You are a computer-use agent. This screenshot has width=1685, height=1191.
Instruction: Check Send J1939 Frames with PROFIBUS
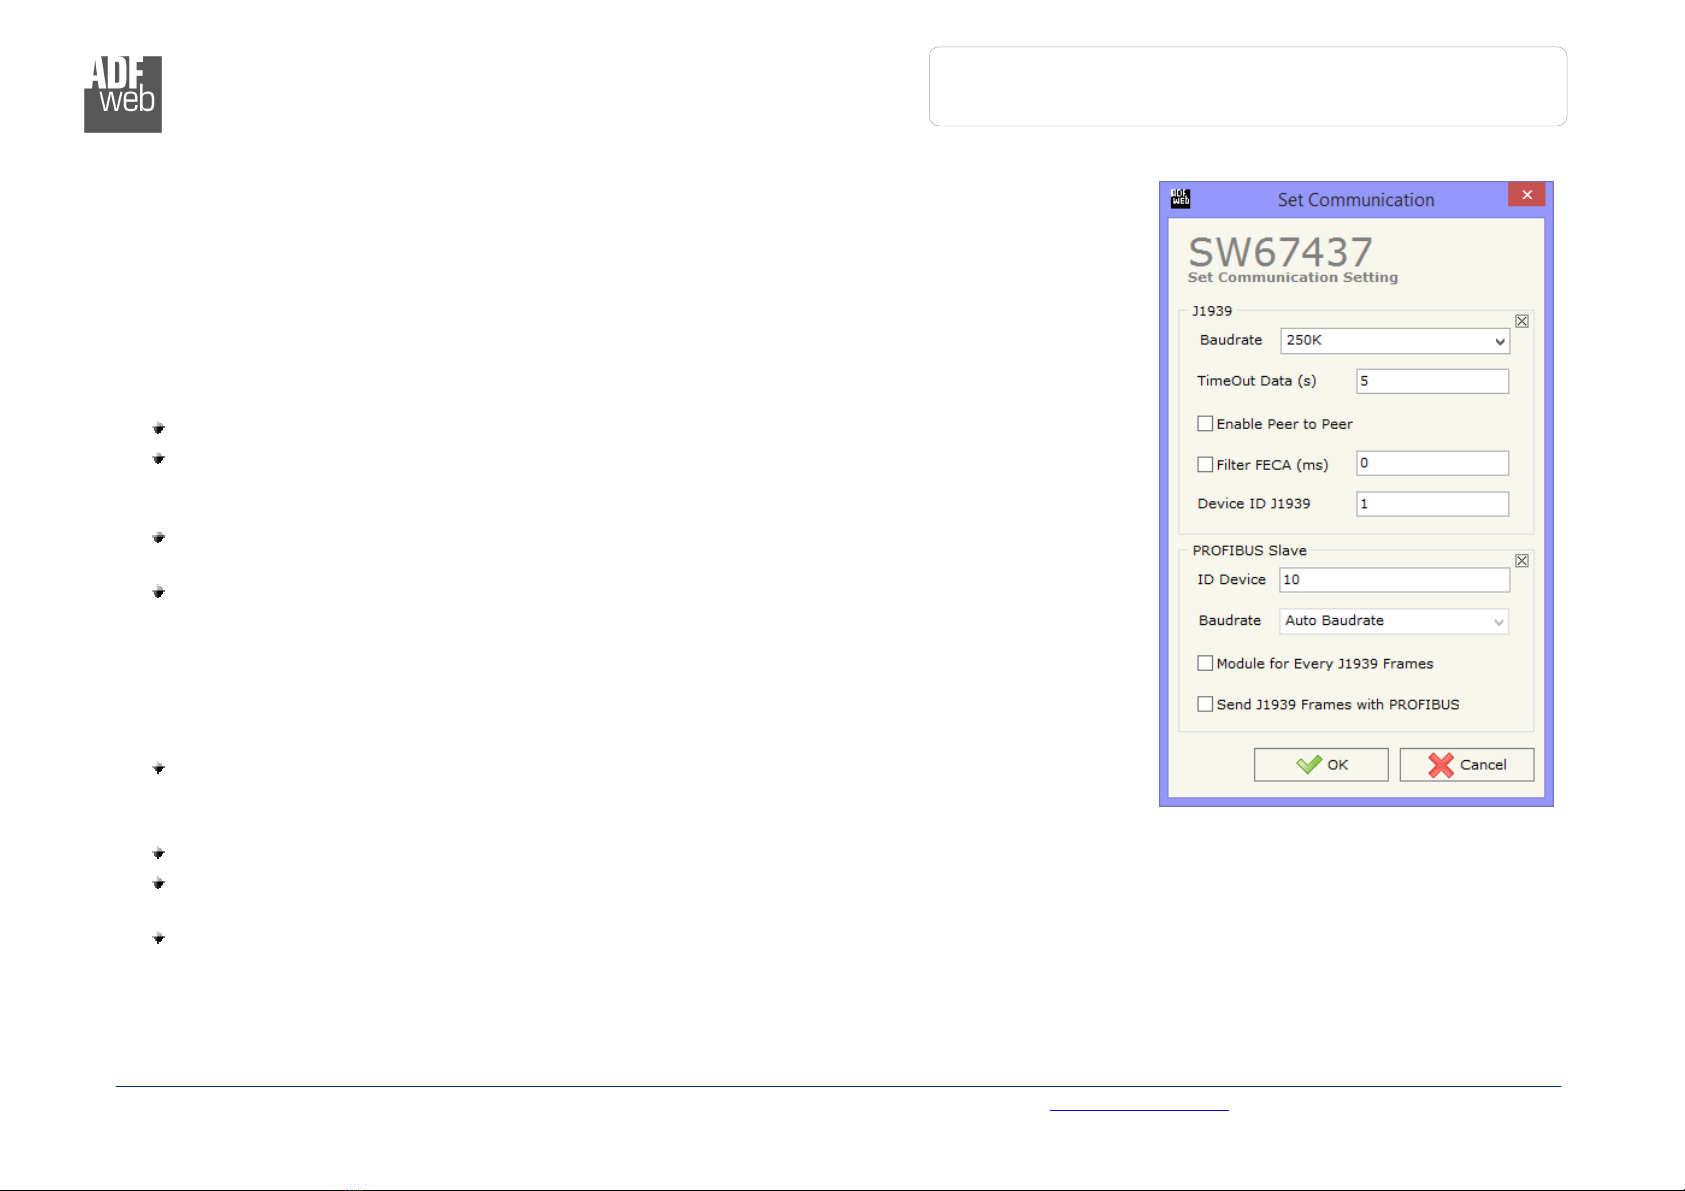(x=1205, y=704)
